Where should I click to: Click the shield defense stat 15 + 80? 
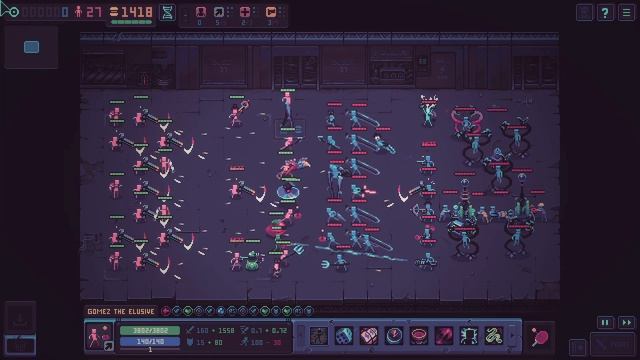click(205, 342)
